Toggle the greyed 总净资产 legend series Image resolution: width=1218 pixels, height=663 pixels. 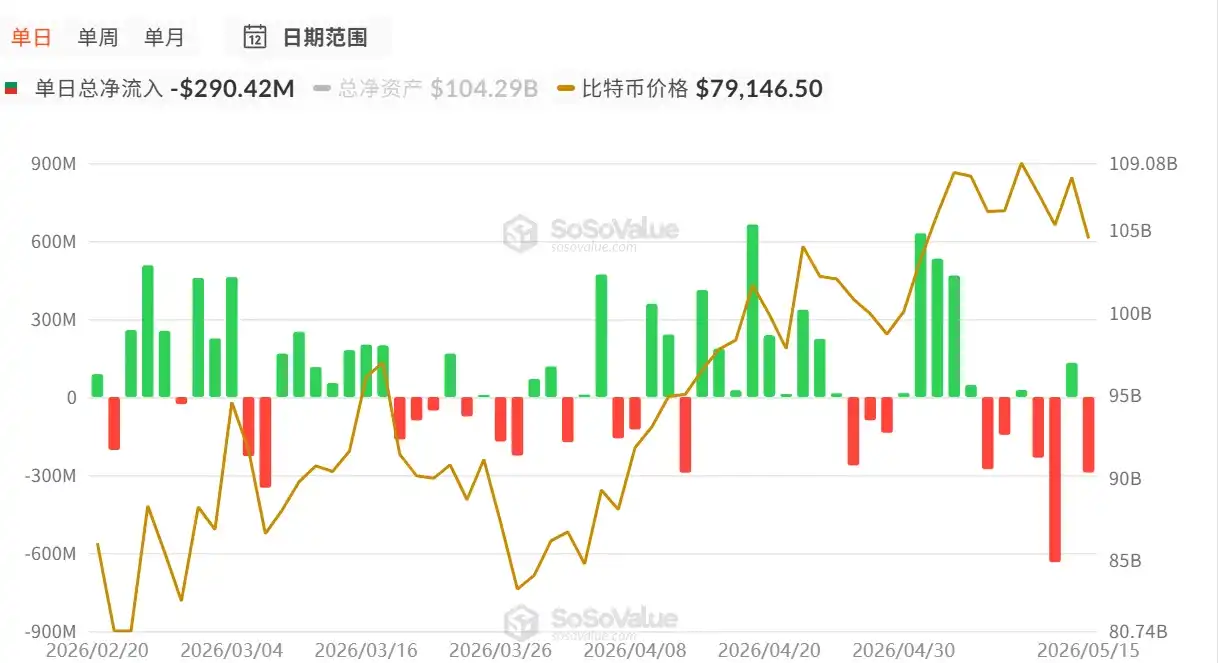[426, 89]
